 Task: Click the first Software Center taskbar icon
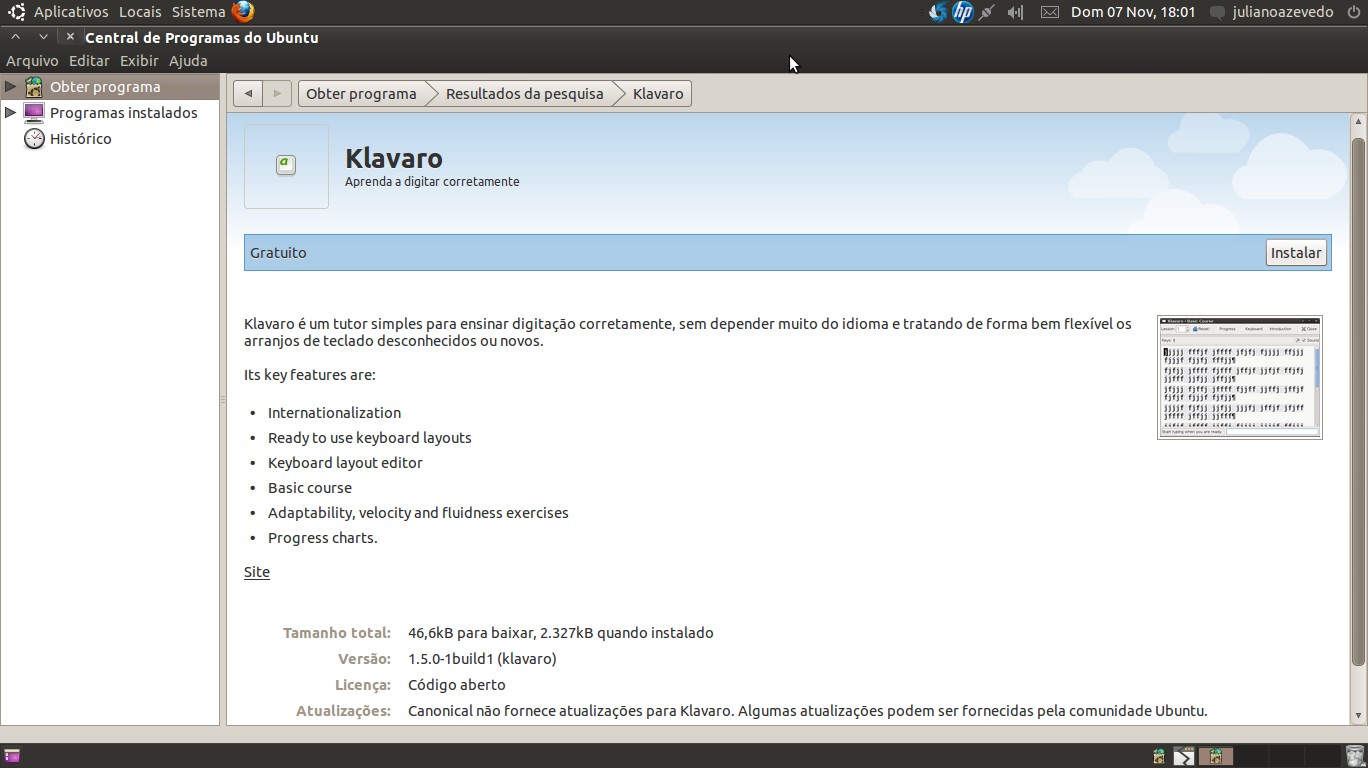pos(1159,756)
